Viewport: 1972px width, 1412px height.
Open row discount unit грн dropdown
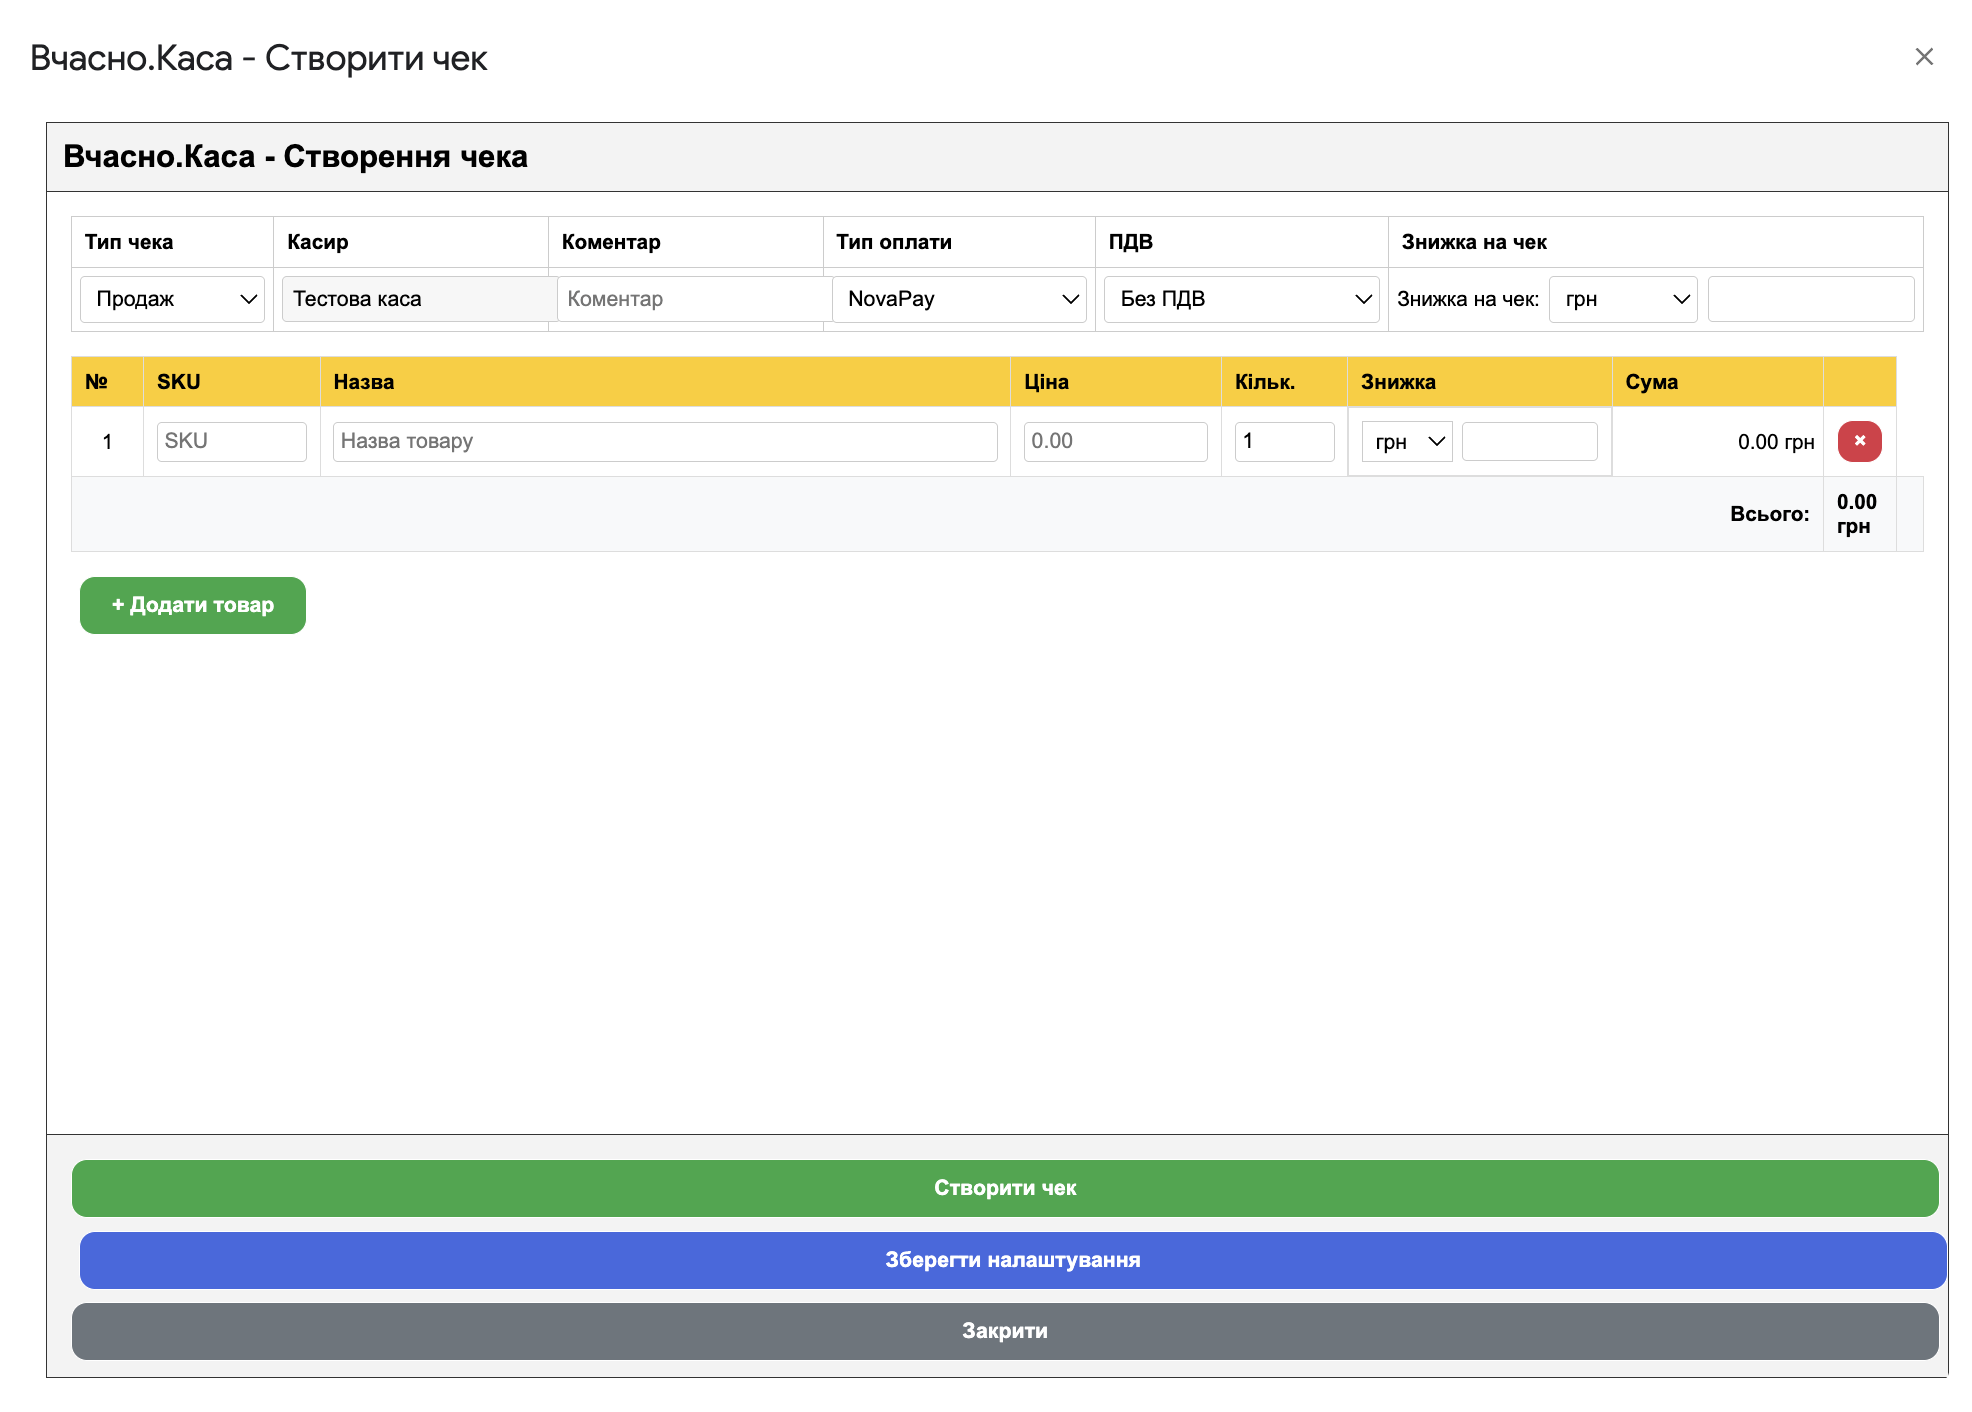pyautogui.click(x=1406, y=441)
